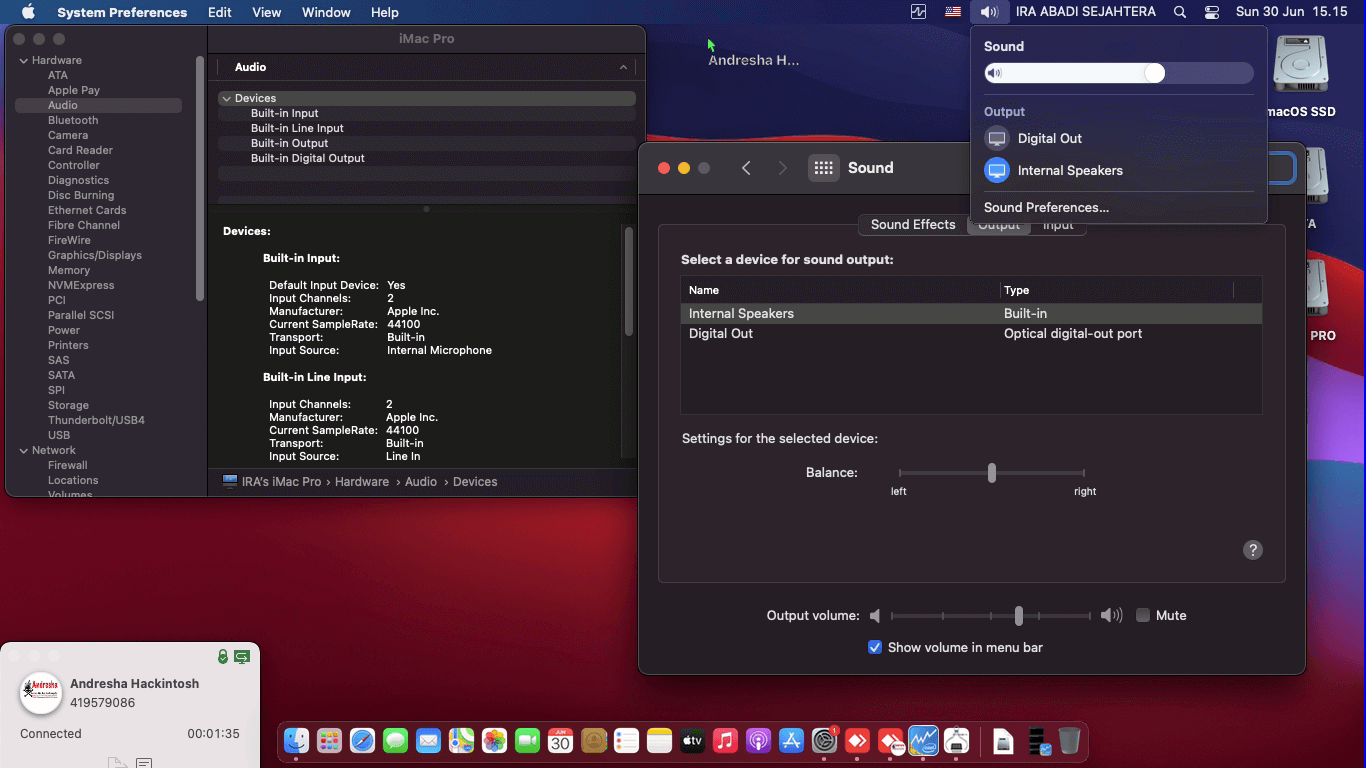Uncheck Show volume in menu bar

tap(875, 647)
